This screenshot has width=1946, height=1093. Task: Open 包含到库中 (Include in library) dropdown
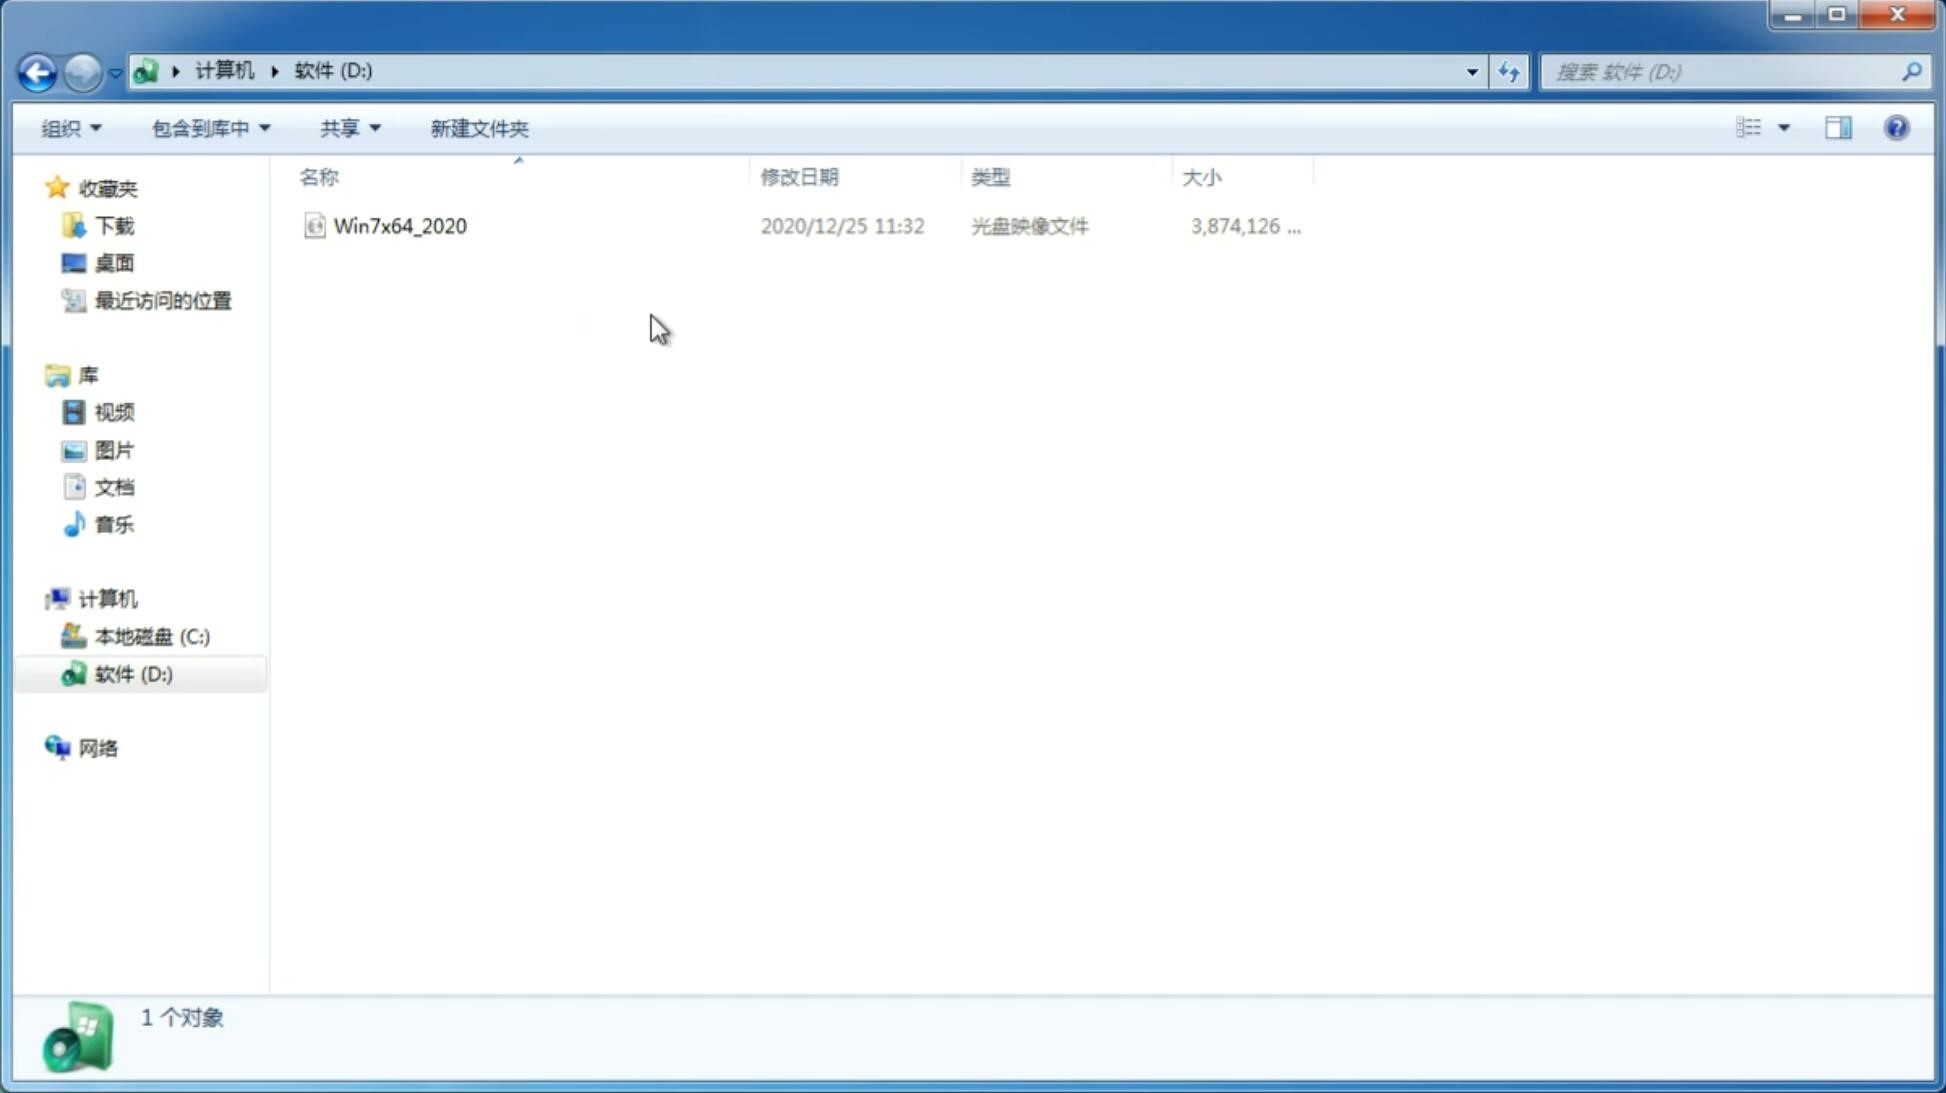[x=208, y=127]
